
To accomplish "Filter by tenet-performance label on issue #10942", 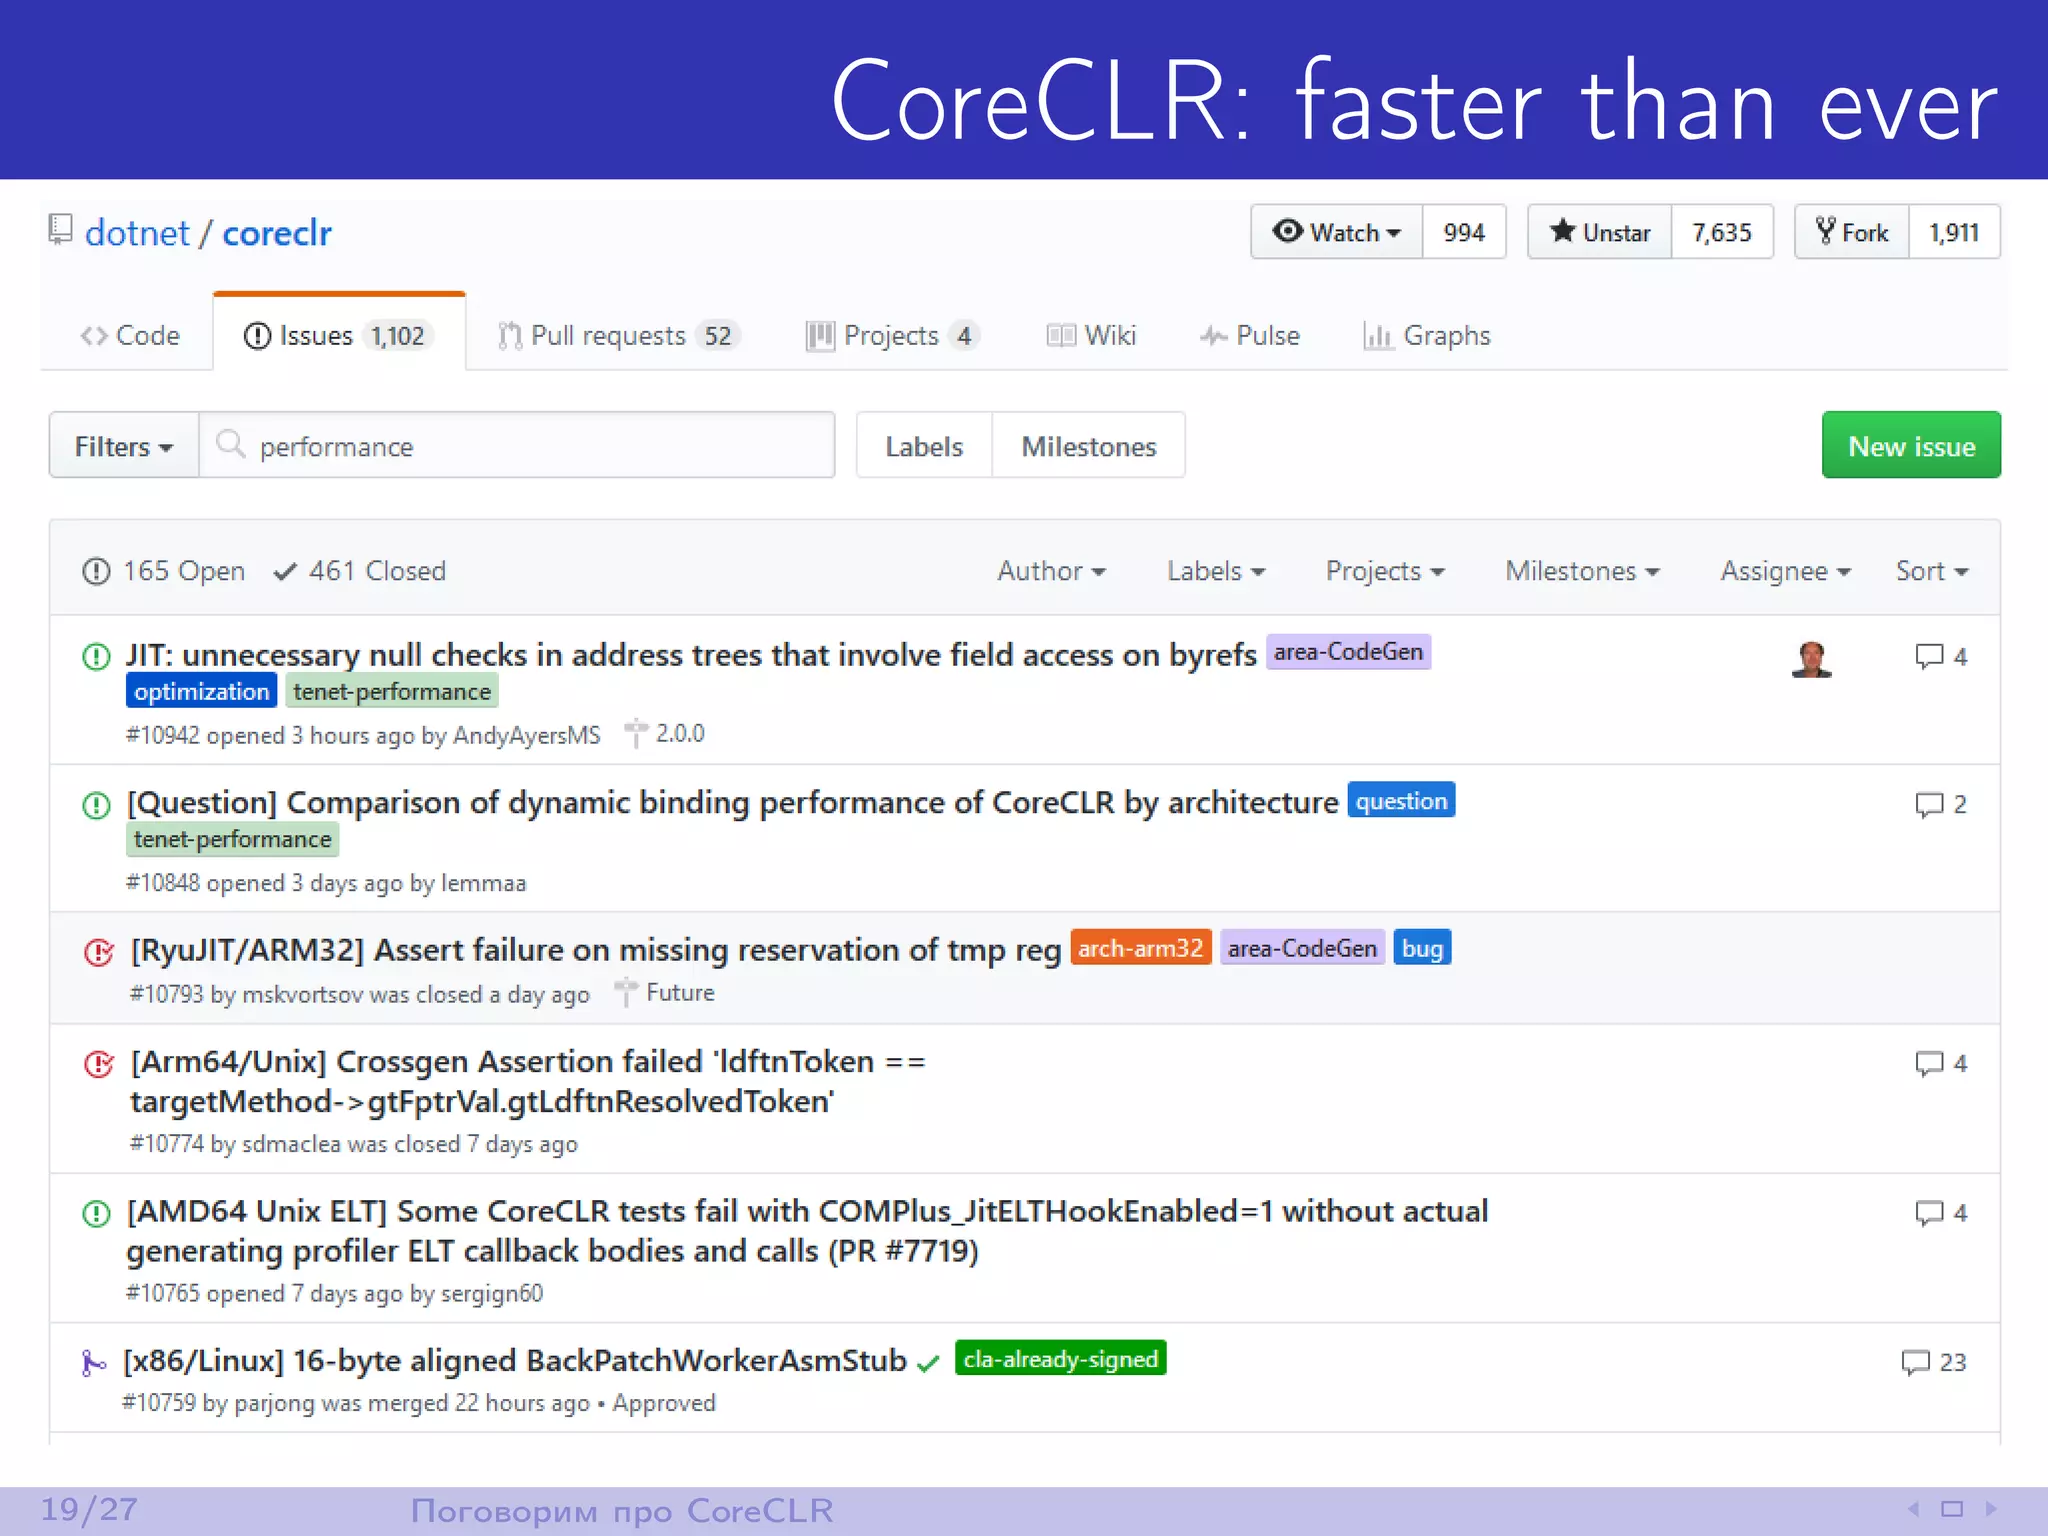I will tap(392, 691).
